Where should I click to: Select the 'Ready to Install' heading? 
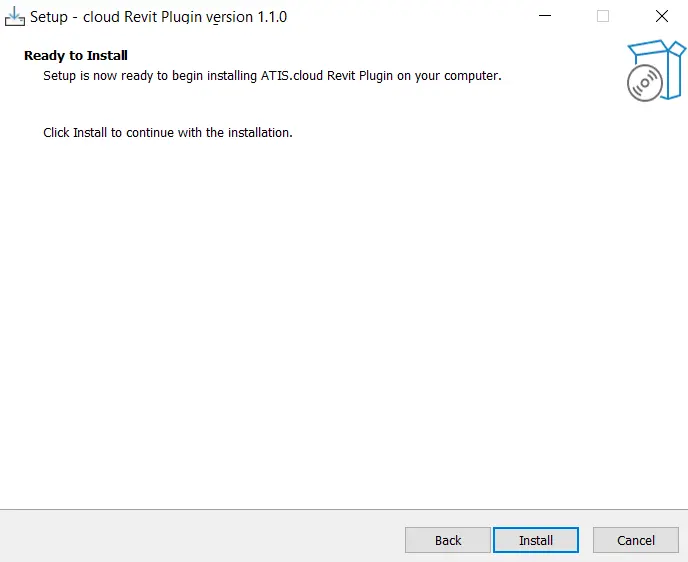tap(76, 55)
